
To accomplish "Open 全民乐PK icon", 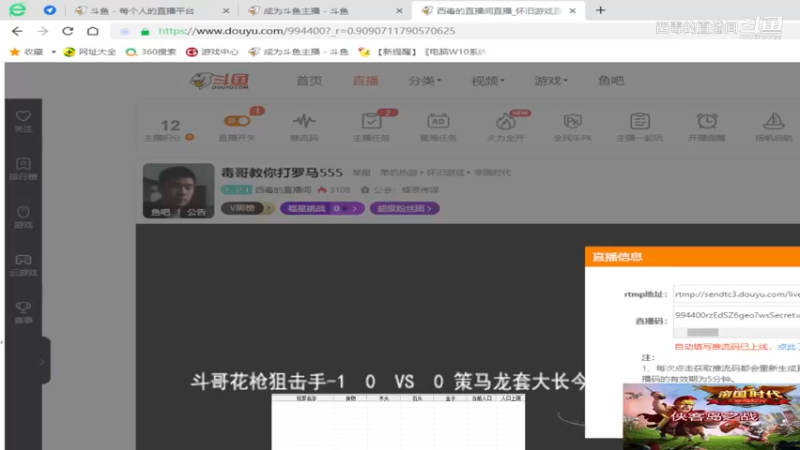I will pos(572,127).
